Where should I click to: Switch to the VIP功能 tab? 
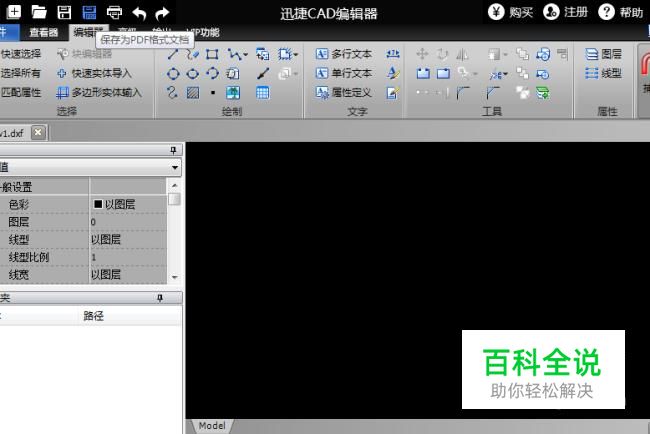coord(203,33)
